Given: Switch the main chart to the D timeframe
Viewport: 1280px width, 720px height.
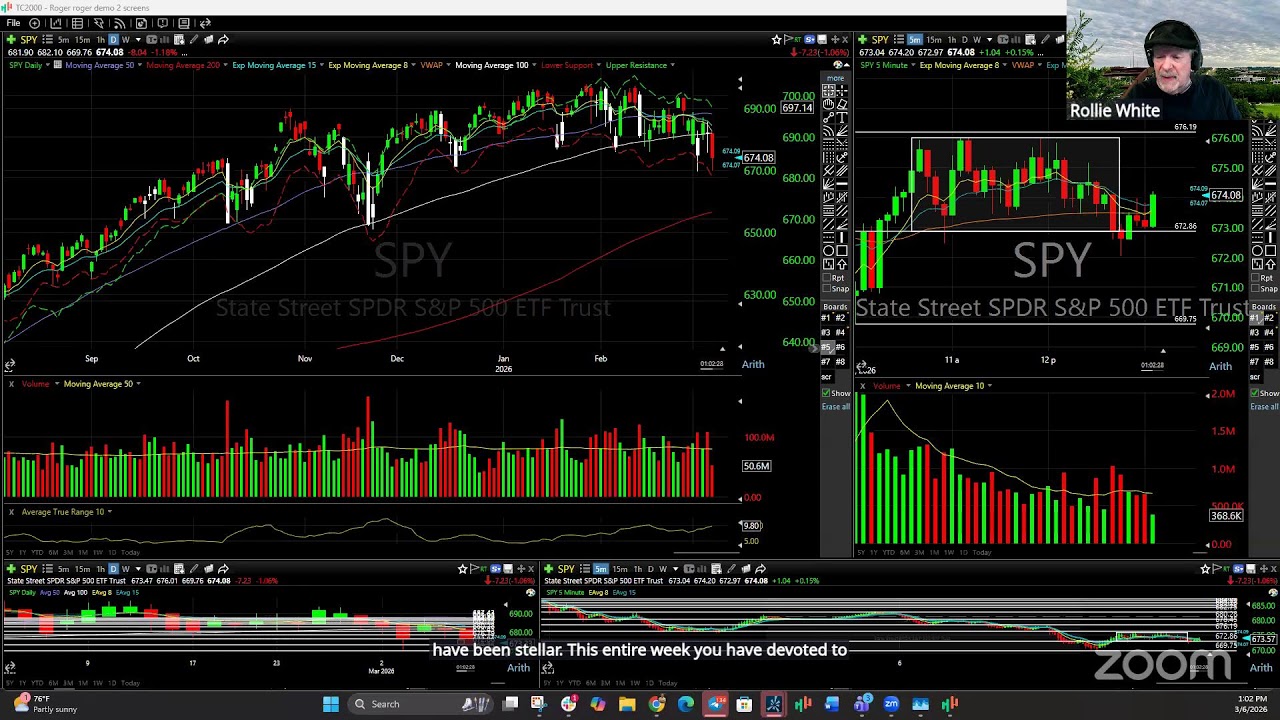Looking at the screenshot, I should (112, 40).
